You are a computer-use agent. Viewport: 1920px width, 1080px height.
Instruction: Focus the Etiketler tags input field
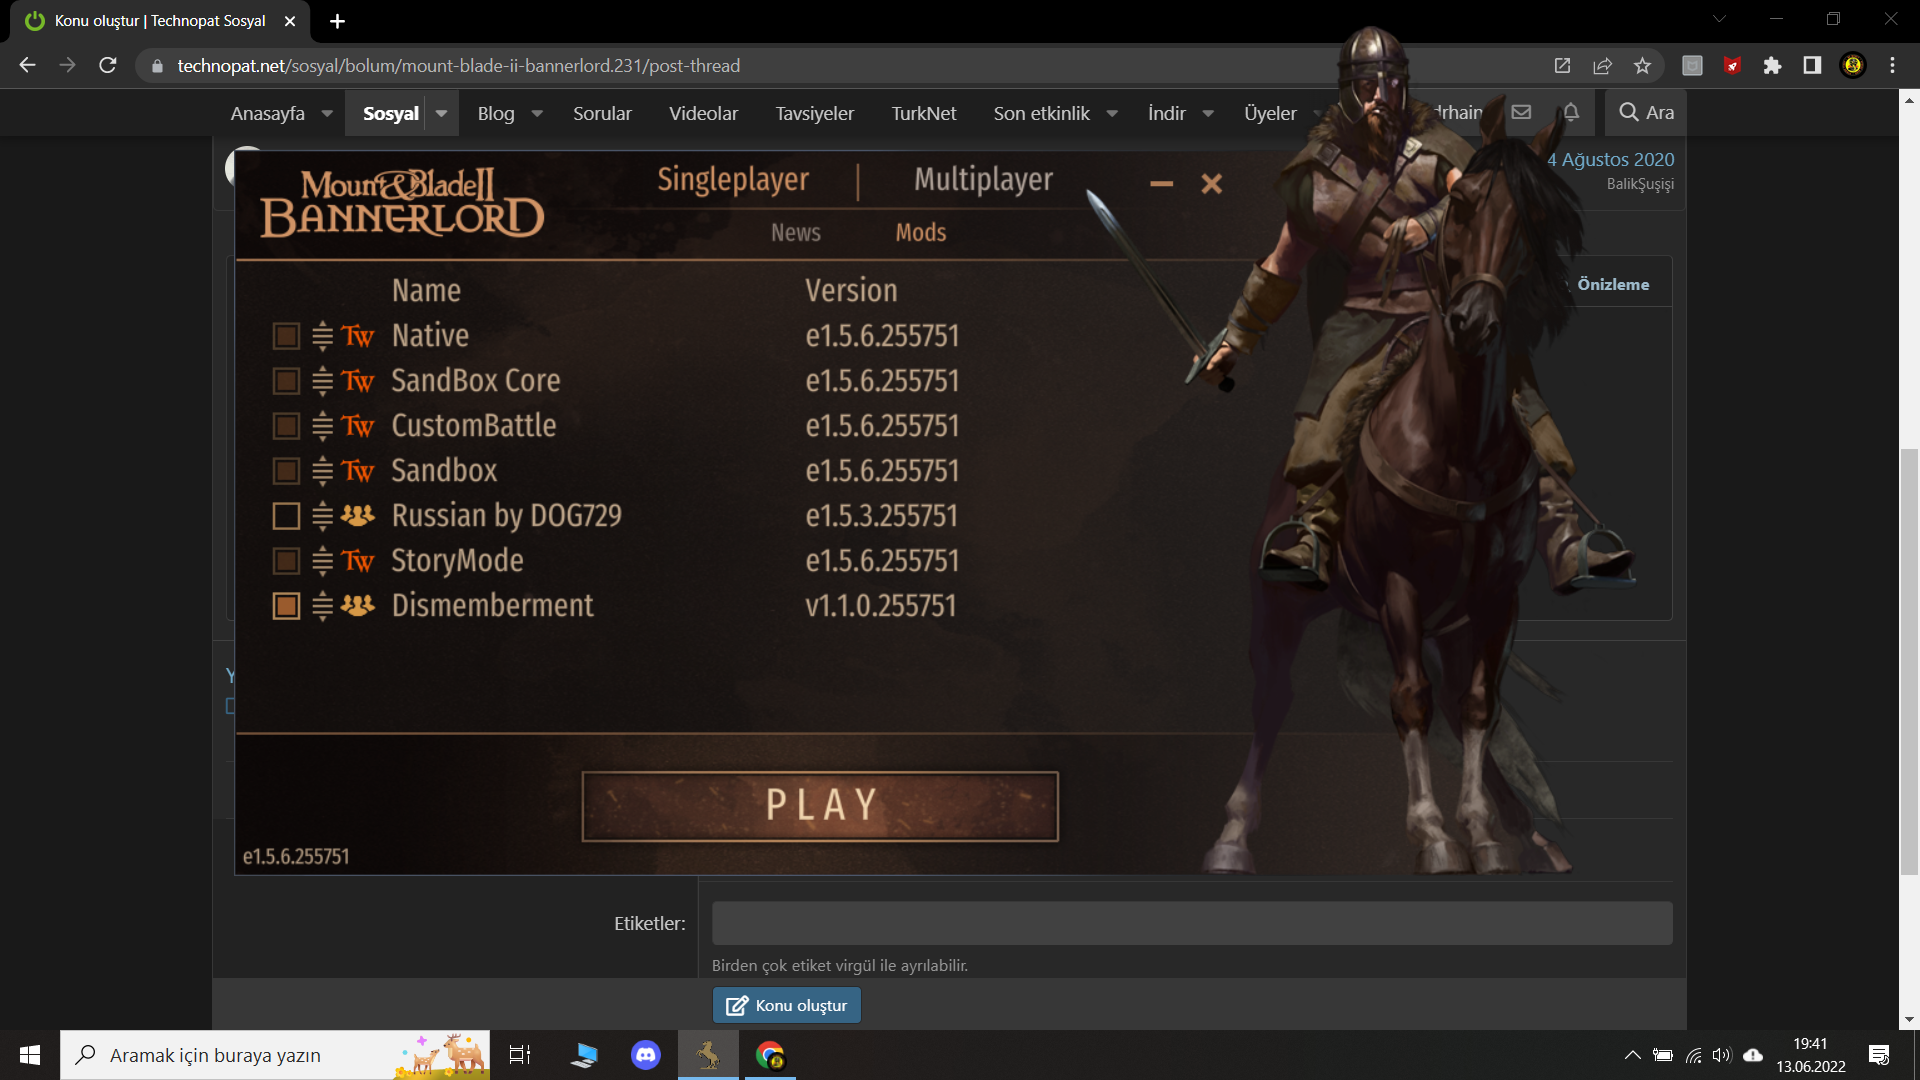pyautogui.click(x=1191, y=923)
